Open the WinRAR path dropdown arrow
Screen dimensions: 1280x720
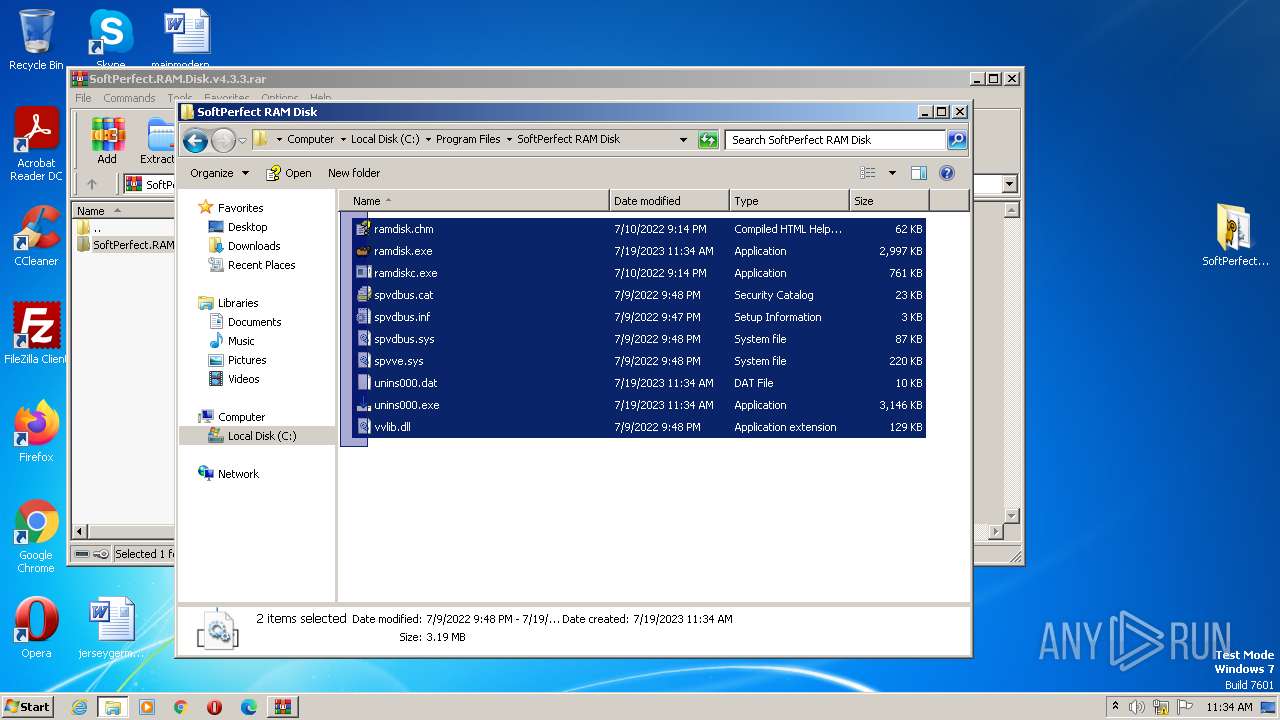pos(1009,184)
